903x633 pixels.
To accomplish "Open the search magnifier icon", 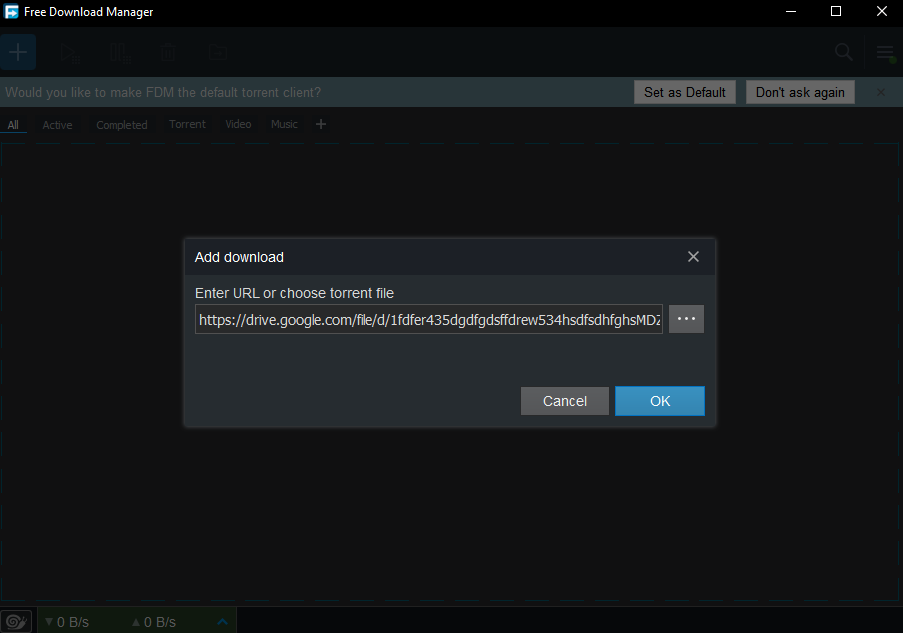I will [x=844, y=52].
